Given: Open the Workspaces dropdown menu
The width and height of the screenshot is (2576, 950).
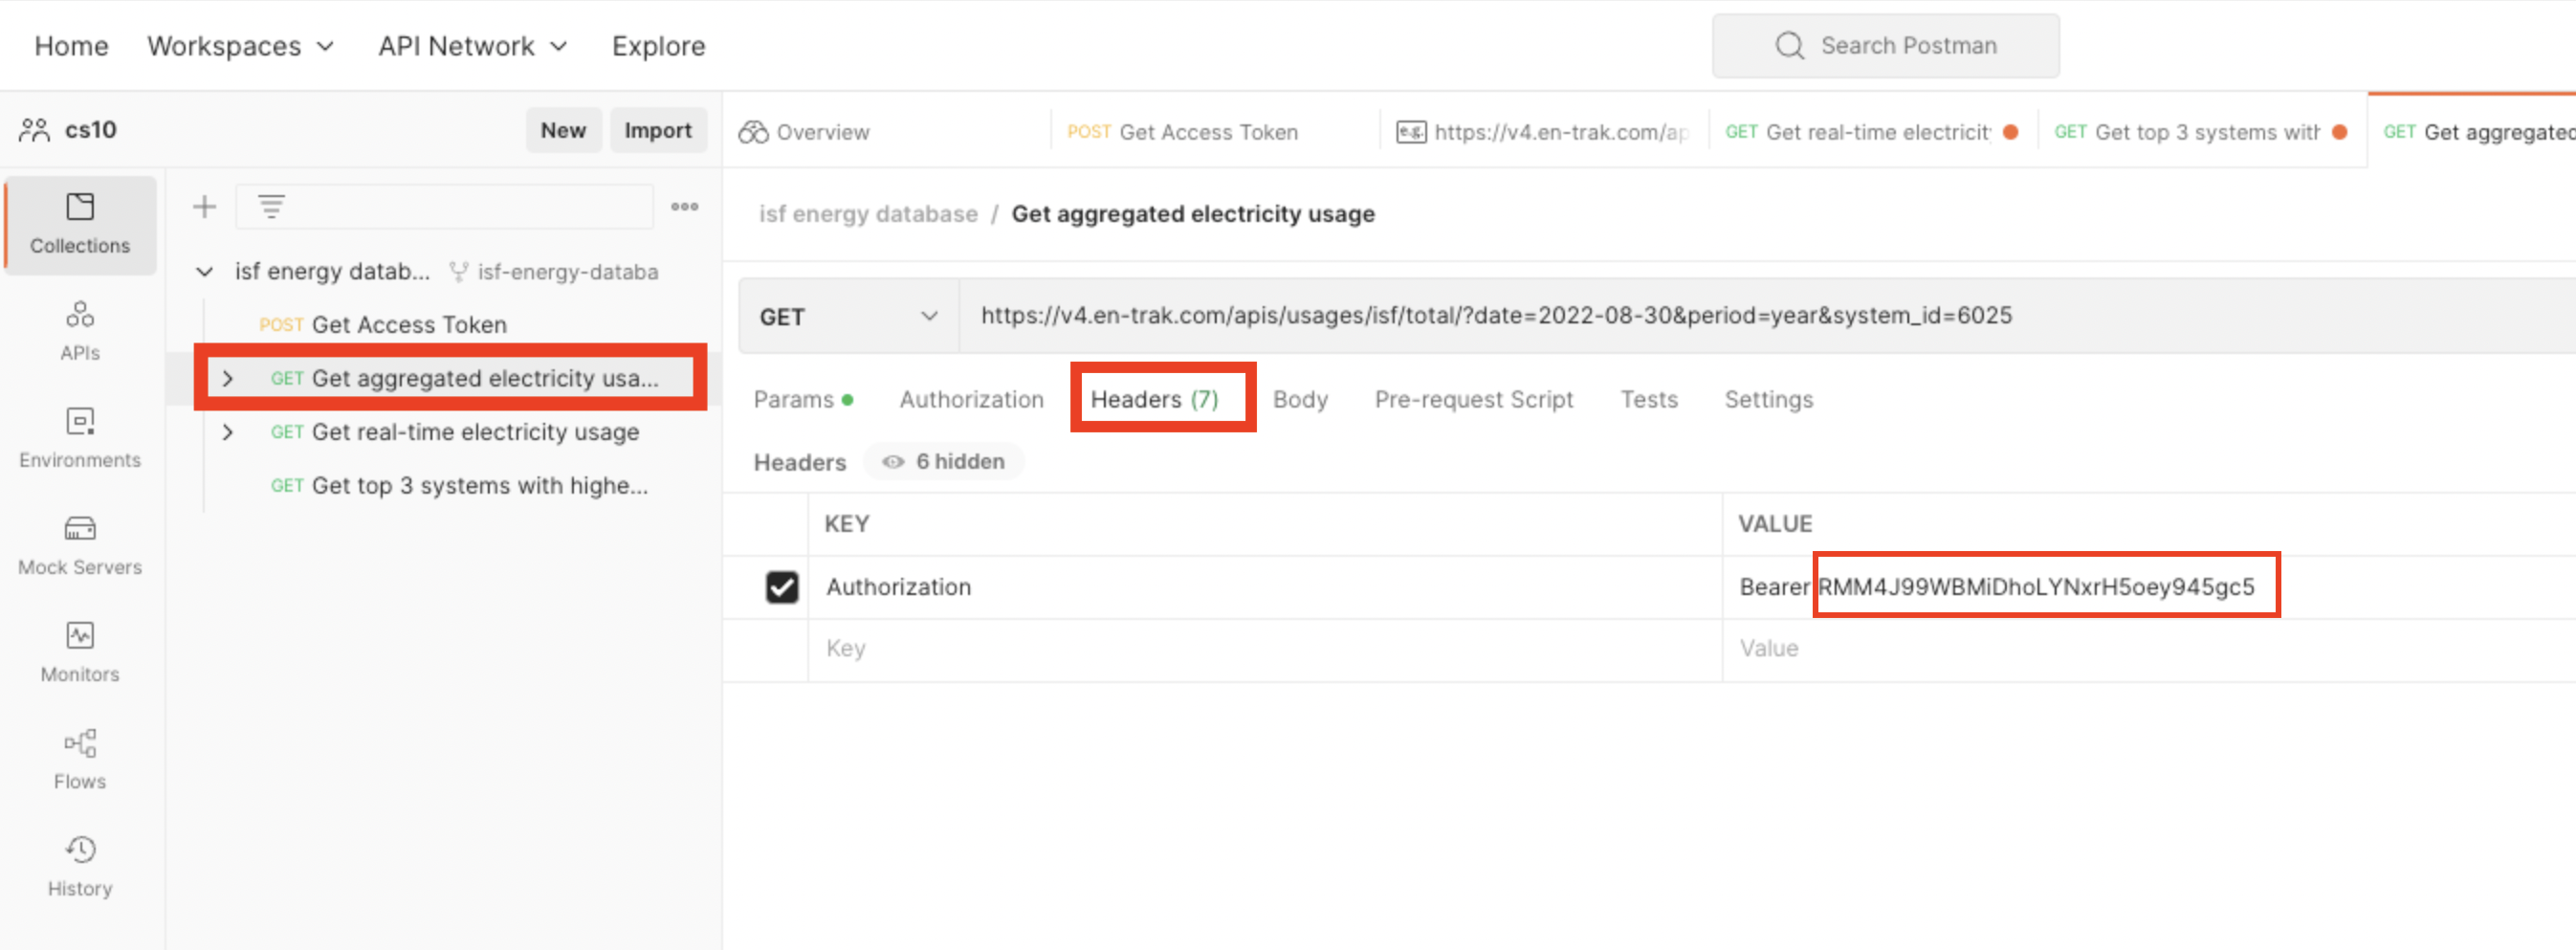Looking at the screenshot, I should tap(240, 46).
